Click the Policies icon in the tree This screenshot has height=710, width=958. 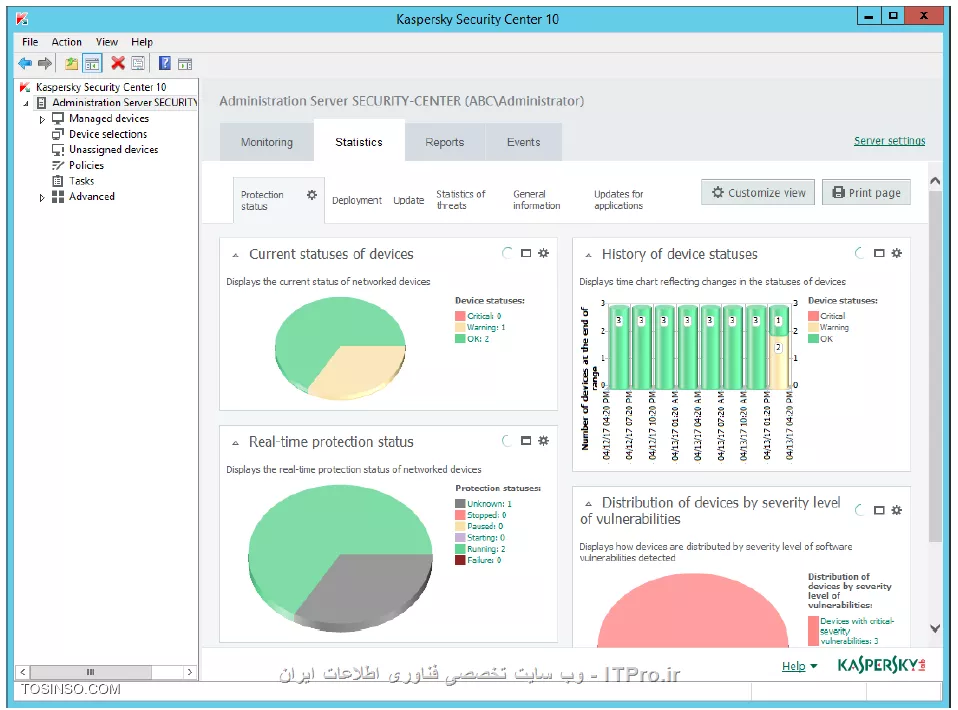pos(58,166)
